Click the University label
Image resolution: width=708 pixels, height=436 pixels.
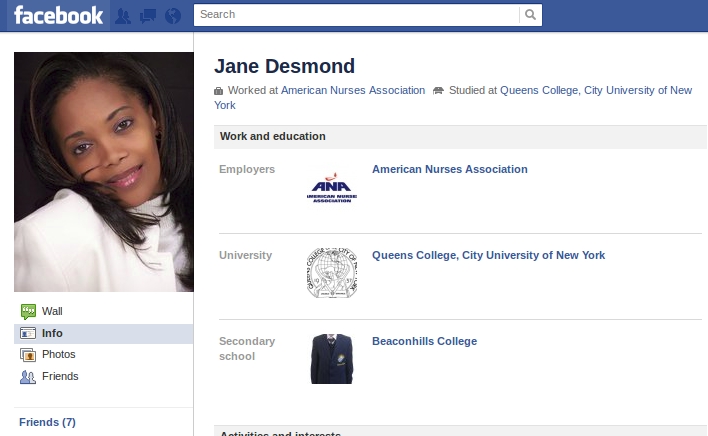246,255
